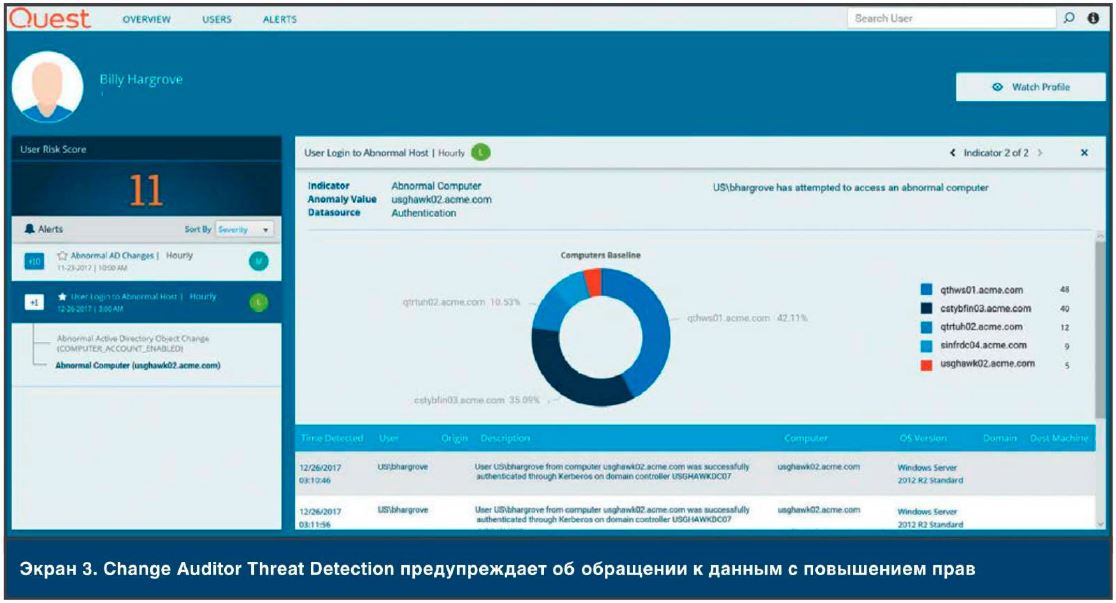
Task: Open the Users tab
Action: 216,19
